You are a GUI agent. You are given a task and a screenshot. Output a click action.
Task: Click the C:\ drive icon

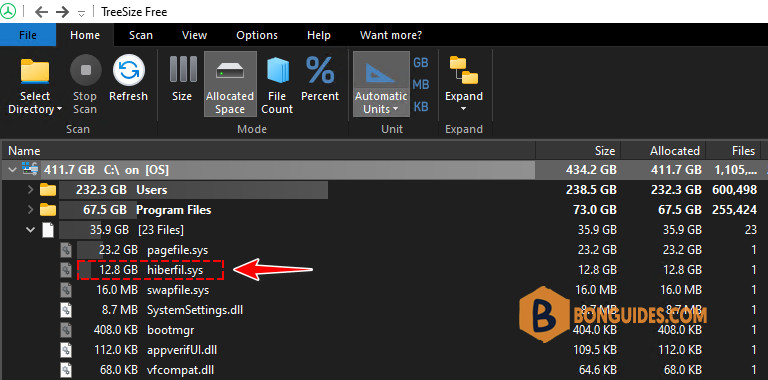[x=30, y=170]
